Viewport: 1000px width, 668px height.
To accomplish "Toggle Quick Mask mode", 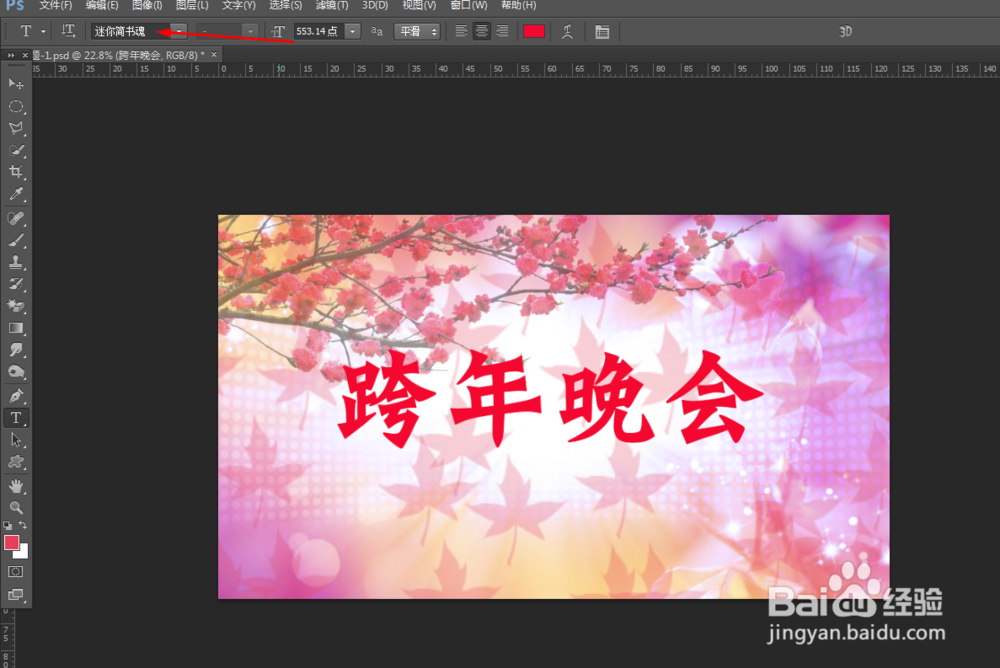I will (x=14, y=571).
